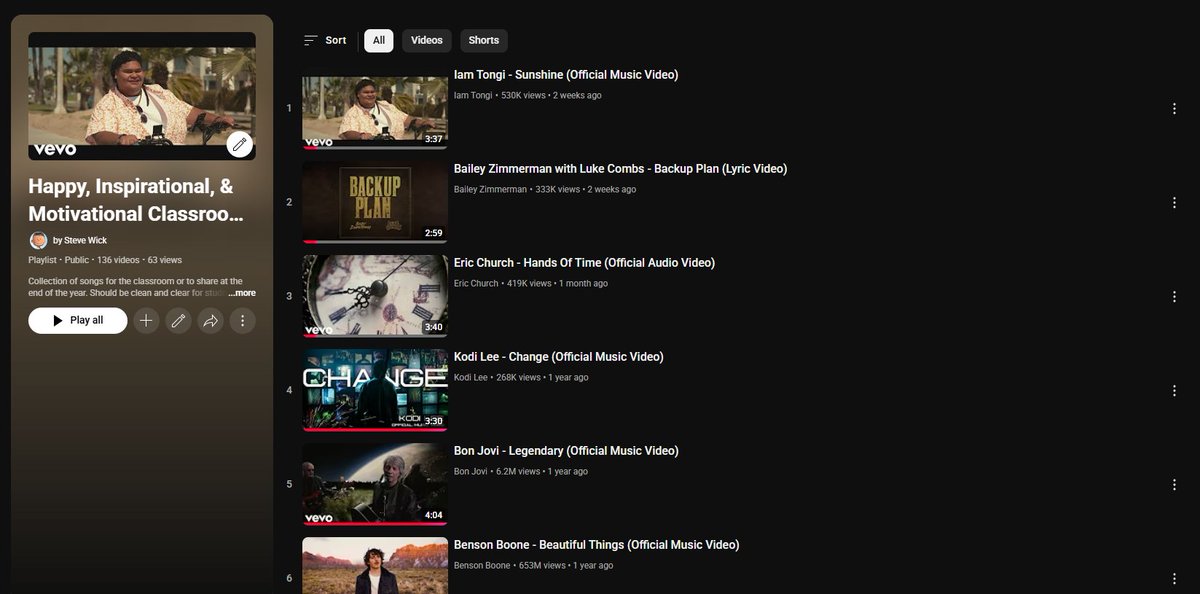Open Backup Plan (Lyric Video) title
The width and height of the screenshot is (1200, 594).
coord(620,169)
